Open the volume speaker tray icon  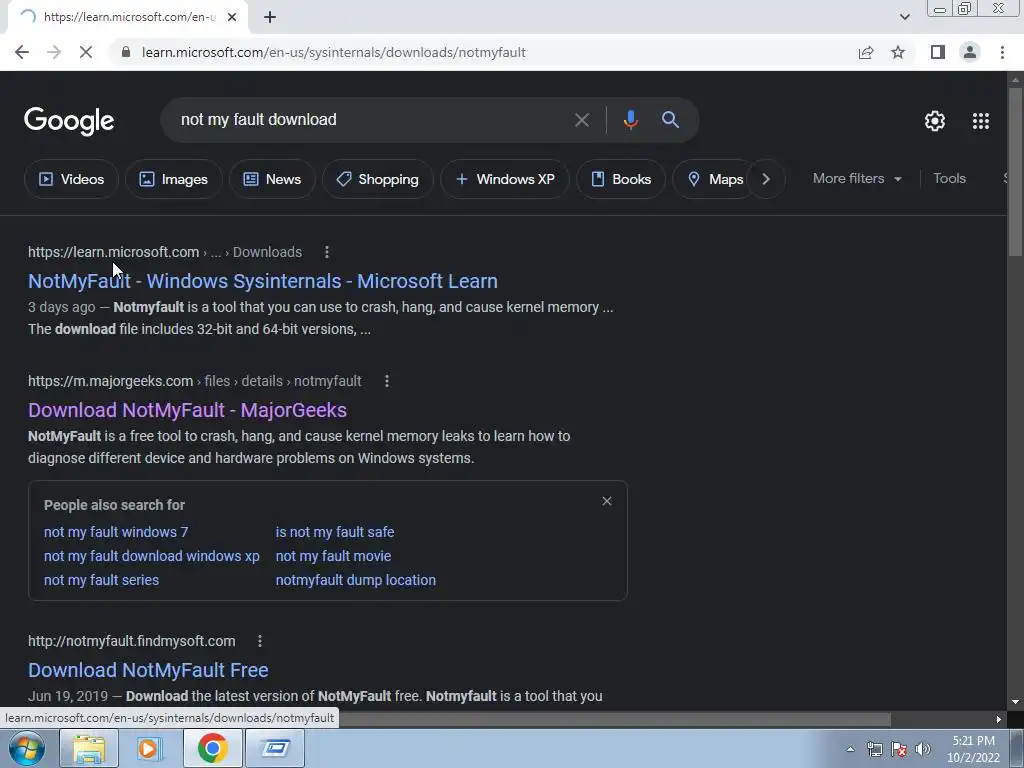pyautogui.click(x=922, y=749)
